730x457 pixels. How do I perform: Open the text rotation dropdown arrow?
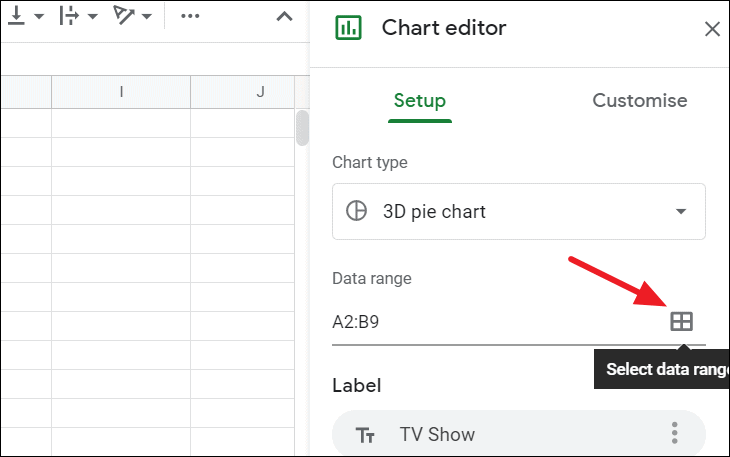(x=147, y=17)
